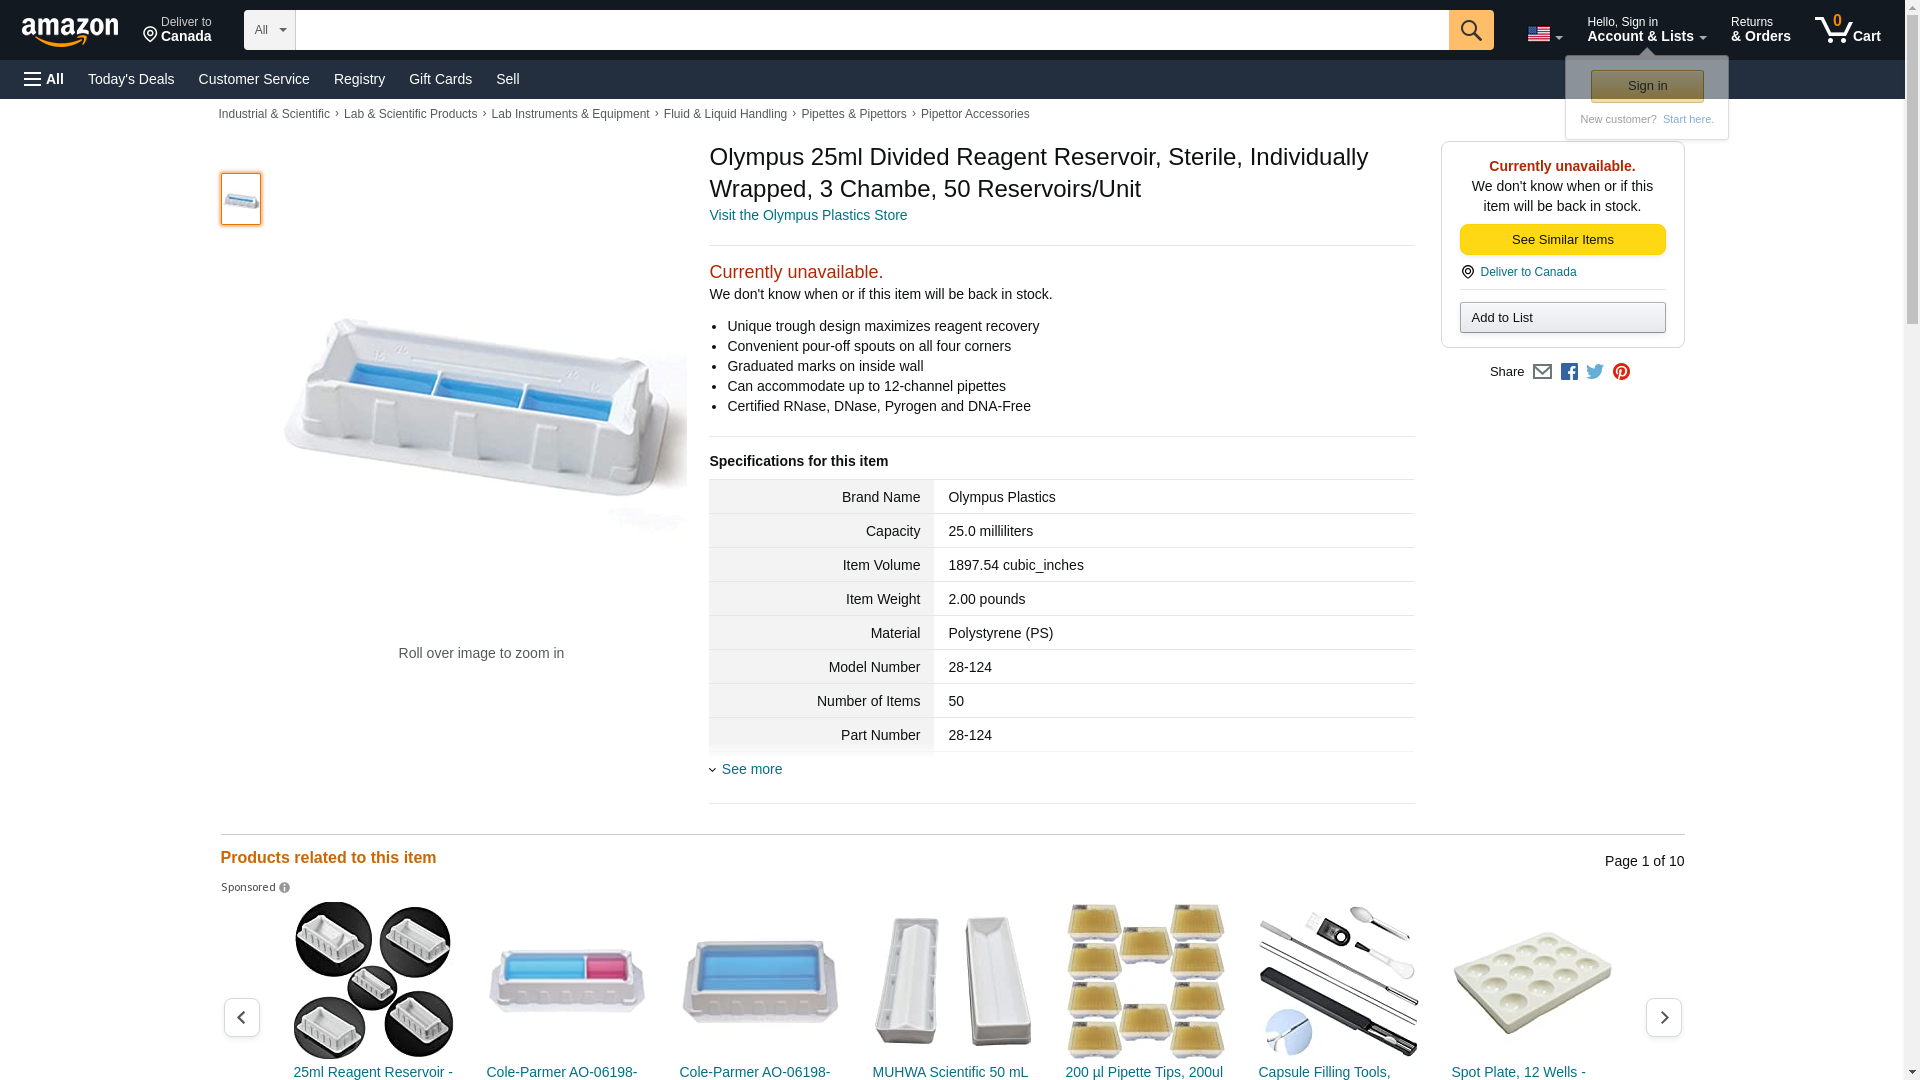The height and width of the screenshot is (1080, 1920).
Task: Share product on Twitter icon
Action: tap(1595, 372)
